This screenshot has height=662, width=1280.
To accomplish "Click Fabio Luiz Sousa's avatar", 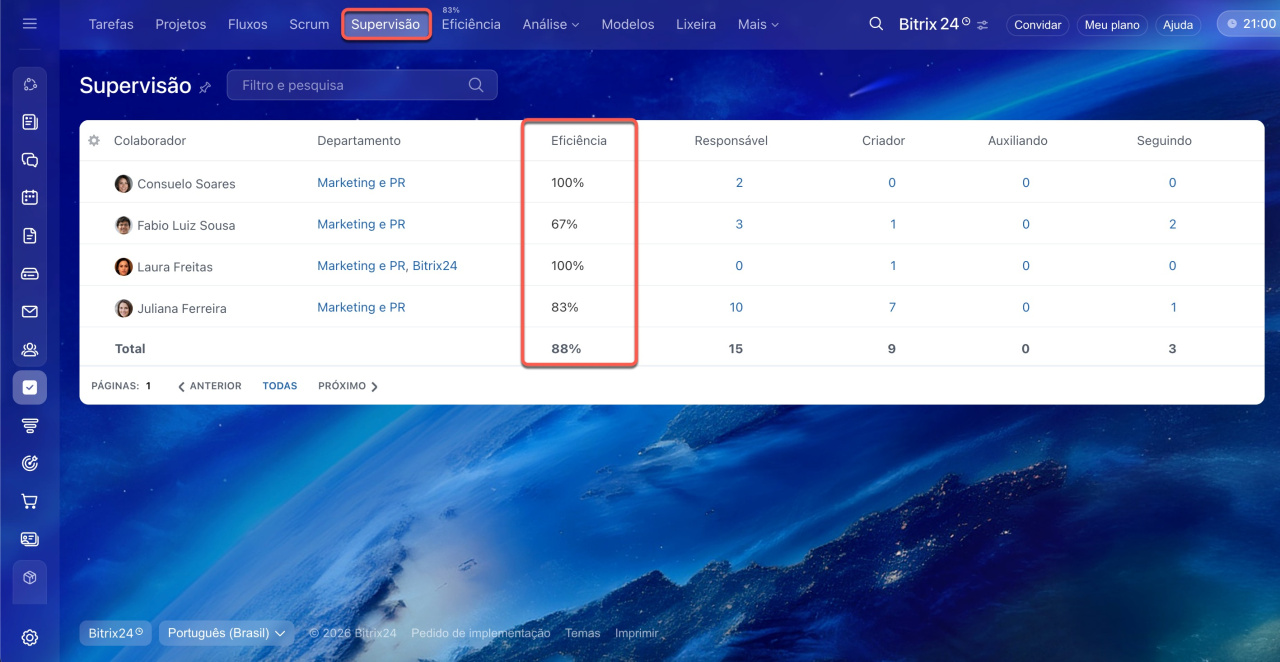I will coord(123,226).
